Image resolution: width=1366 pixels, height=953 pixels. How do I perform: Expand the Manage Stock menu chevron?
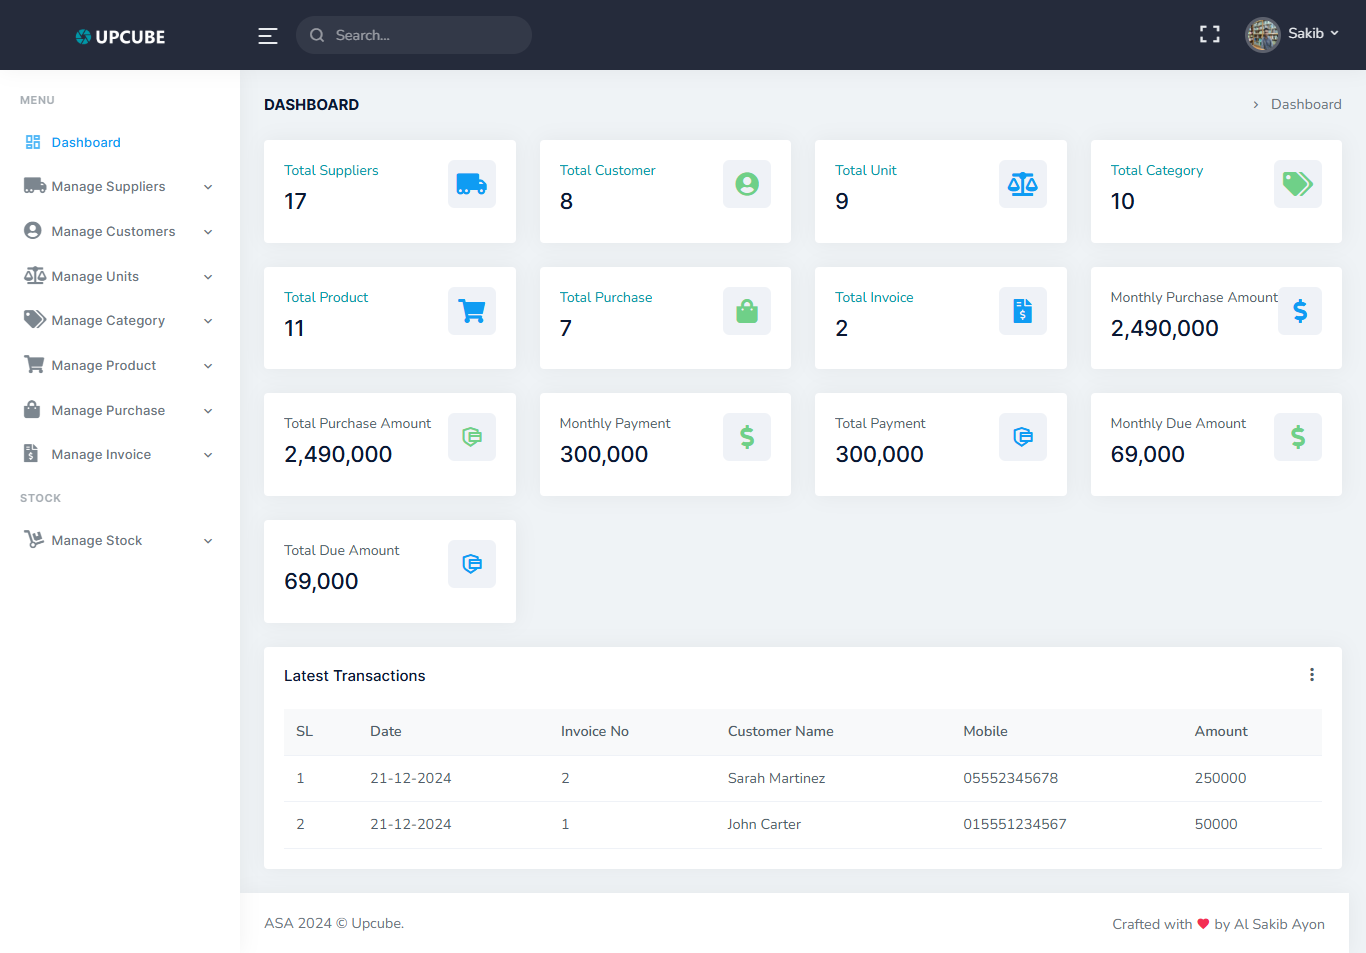[x=208, y=541]
